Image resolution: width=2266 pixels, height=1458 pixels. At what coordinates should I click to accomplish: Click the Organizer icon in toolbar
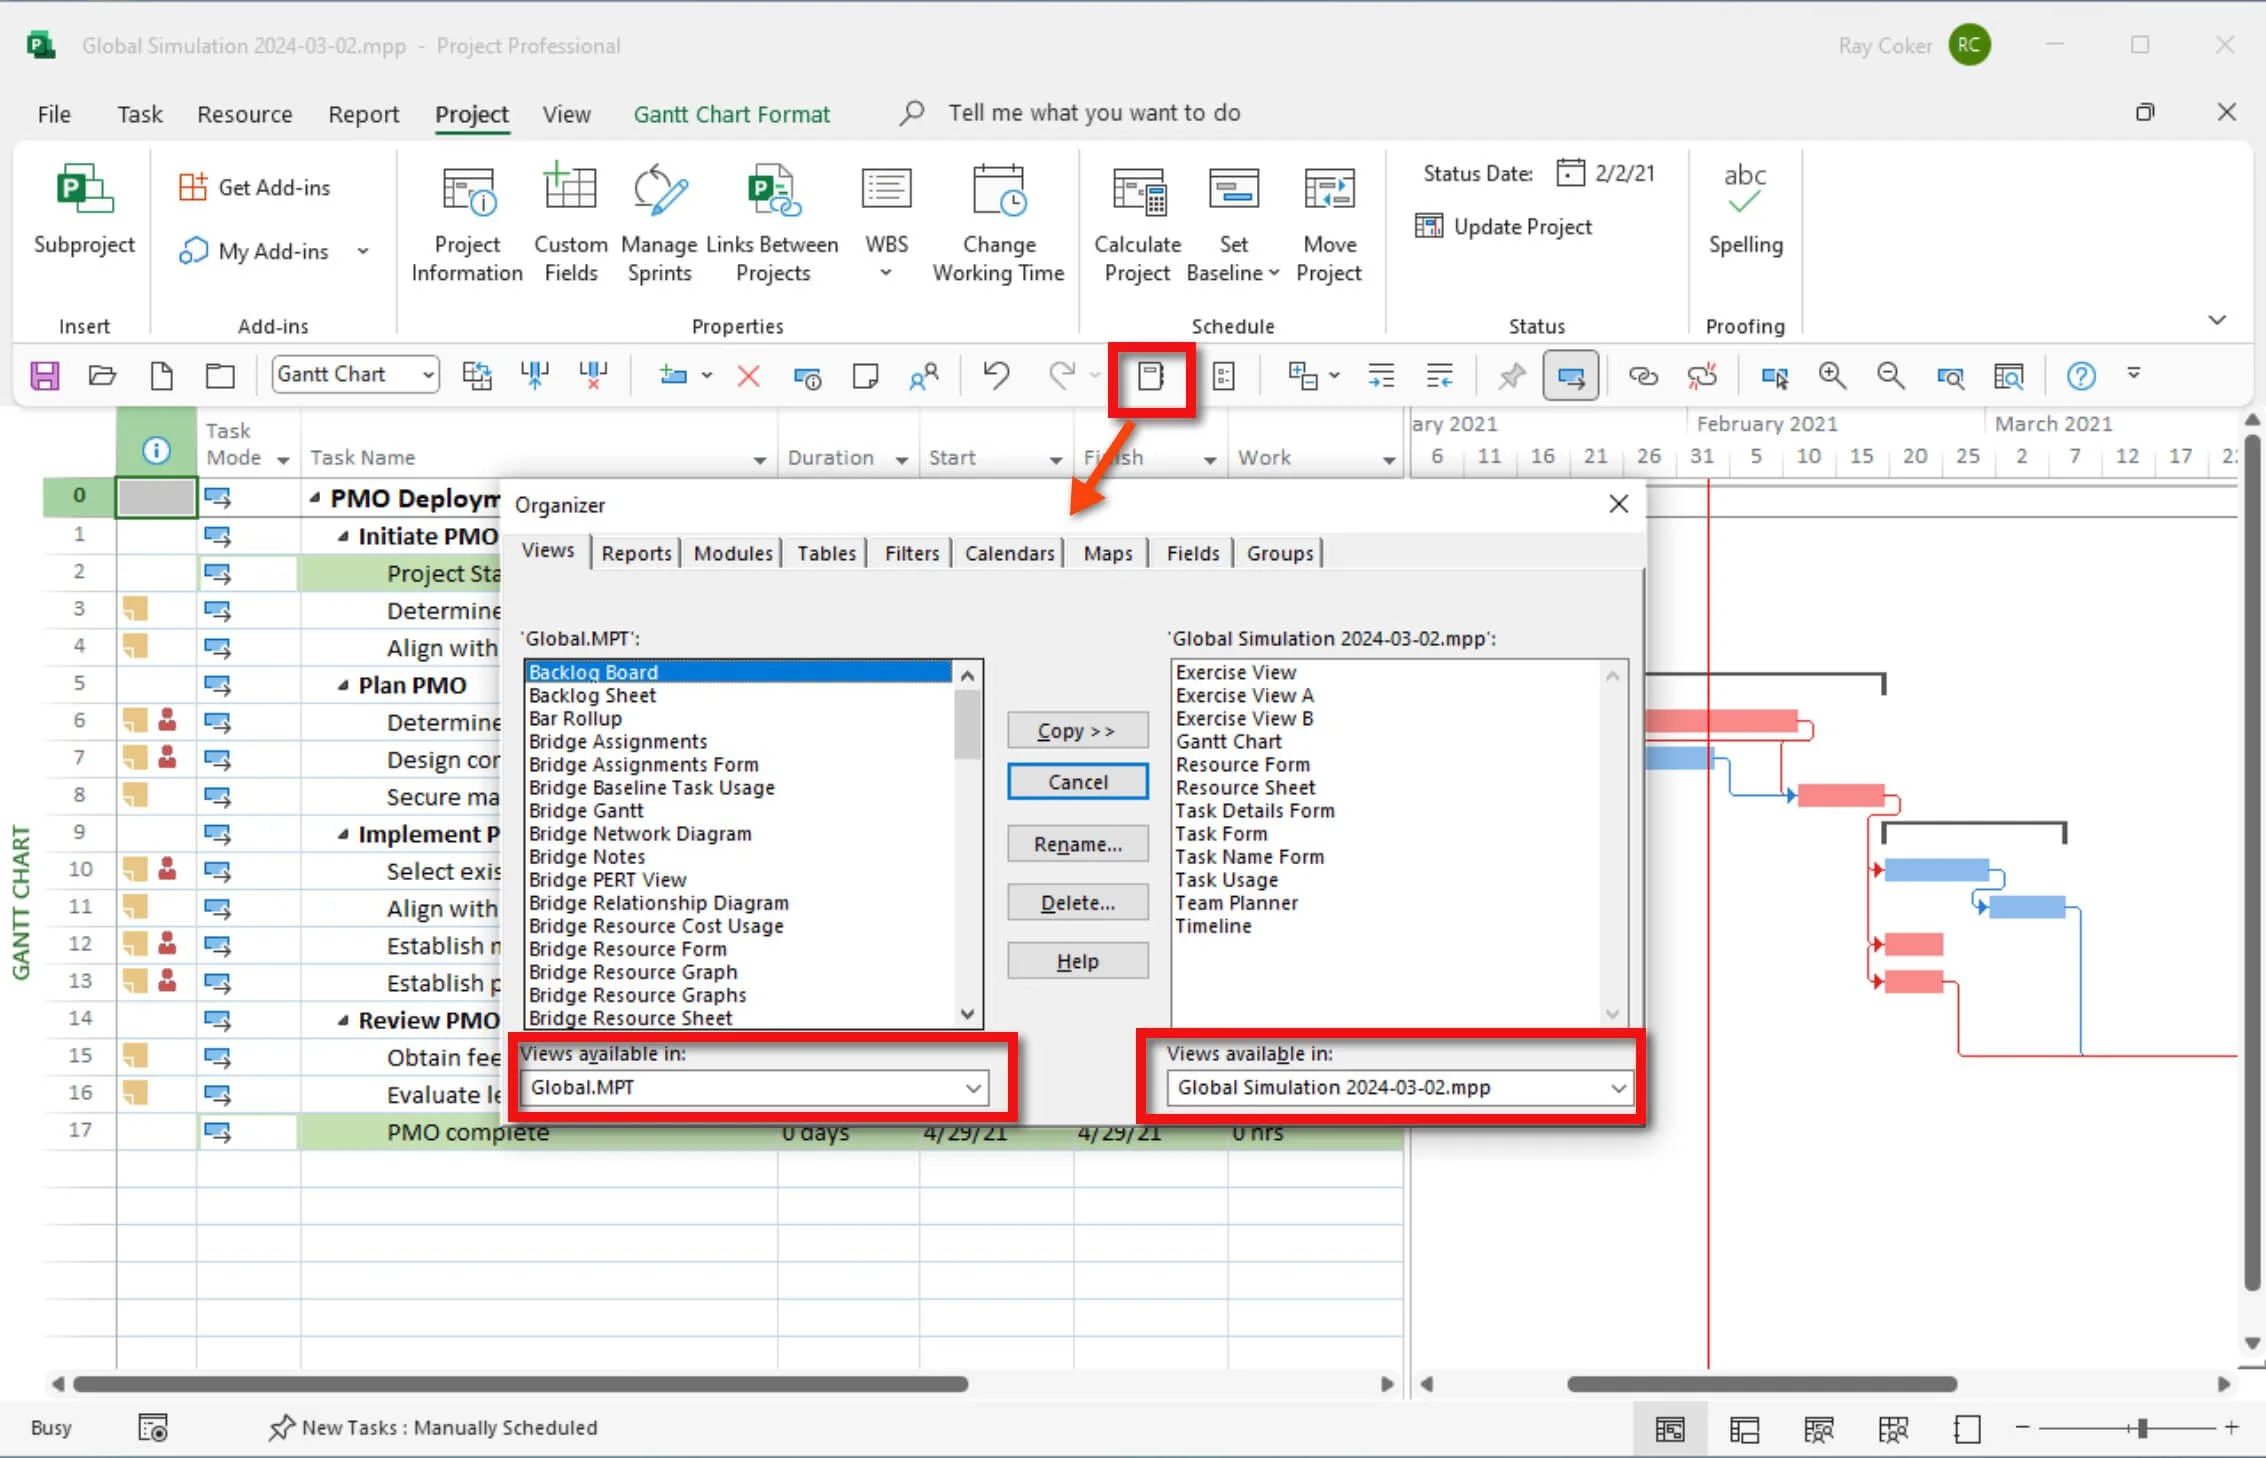tap(1151, 377)
